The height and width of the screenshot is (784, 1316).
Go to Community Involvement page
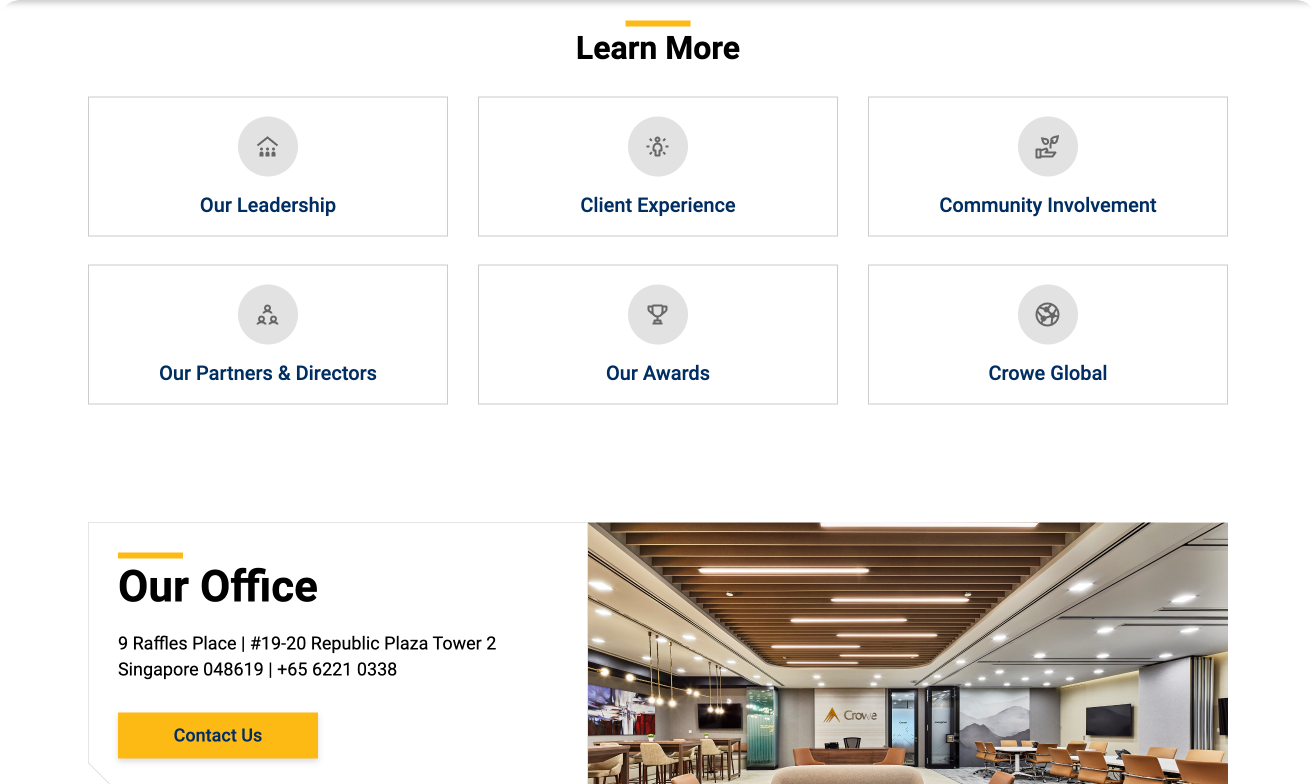pyautogui.click(x=1048, y=205)
